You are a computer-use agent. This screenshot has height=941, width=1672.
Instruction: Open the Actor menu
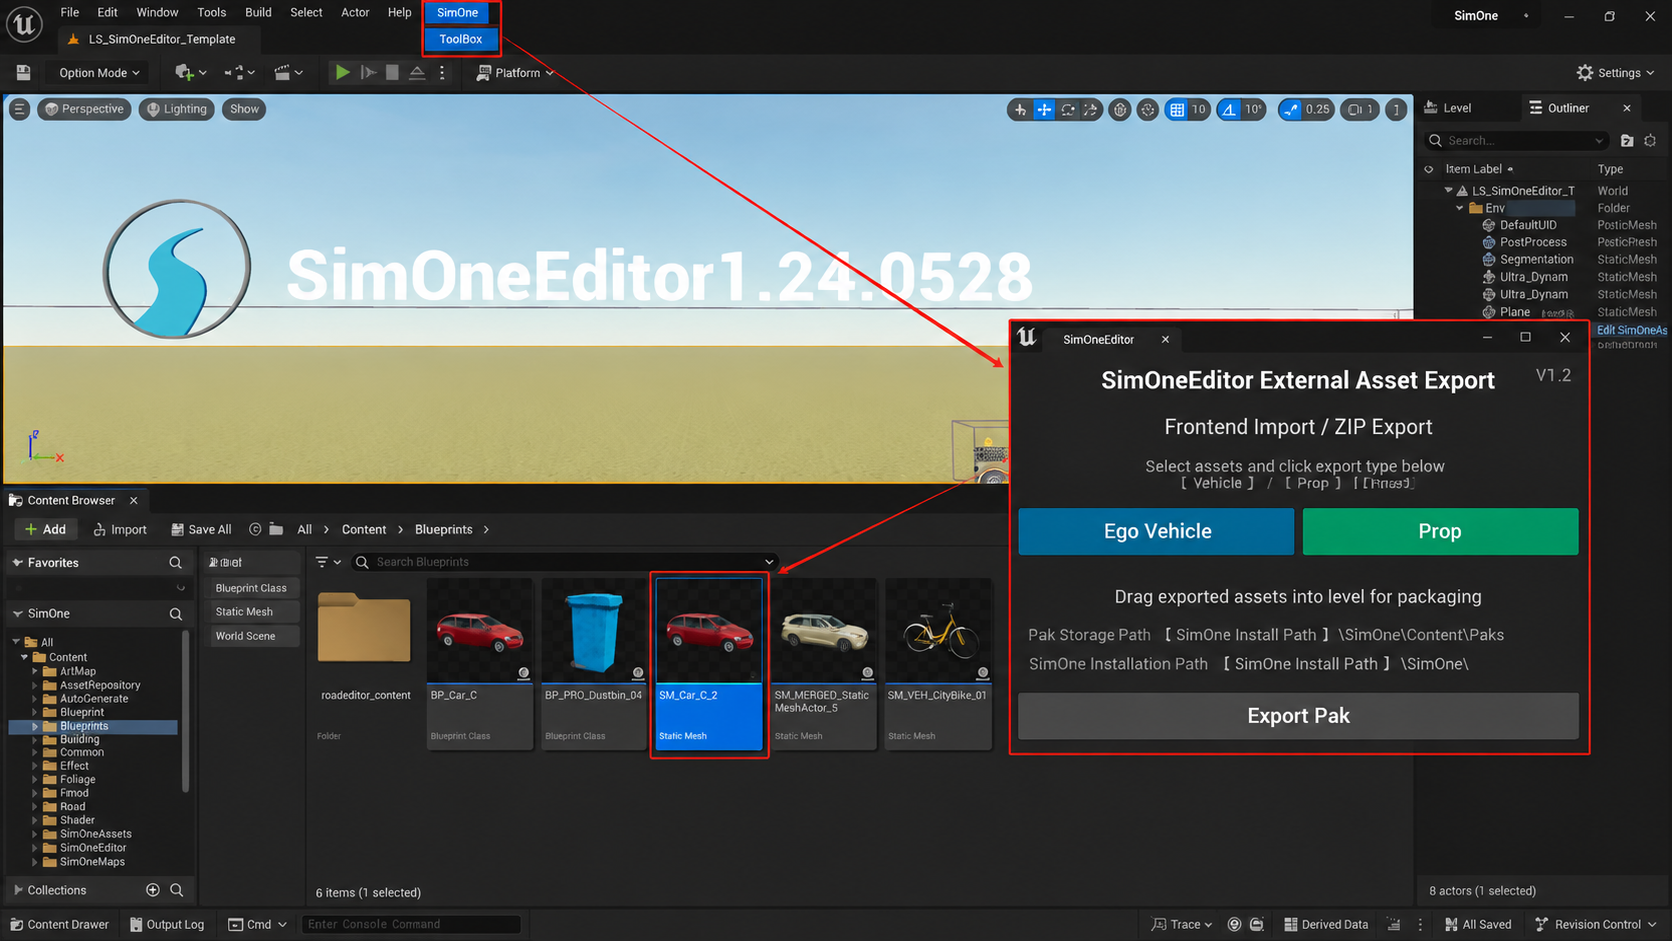355,12
